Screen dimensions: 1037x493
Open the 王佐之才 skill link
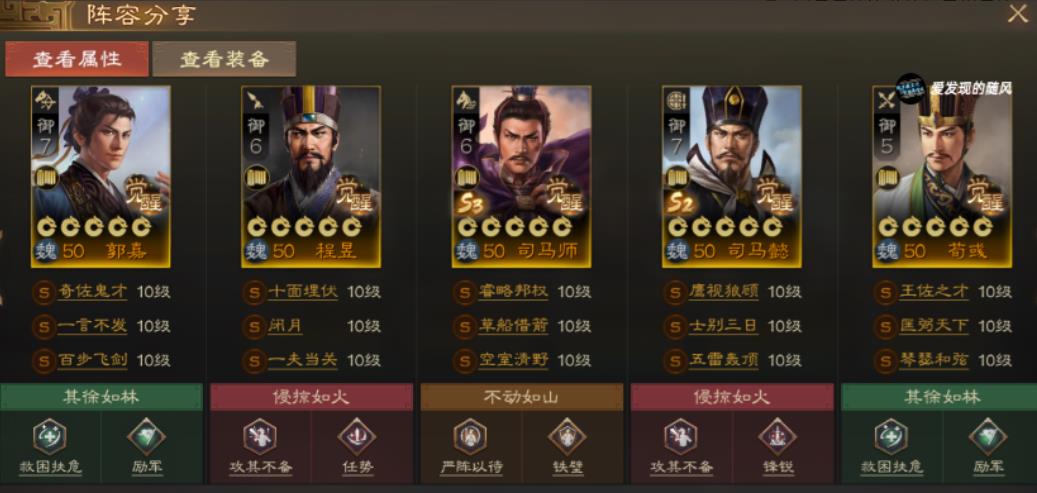click(x=933, y=291)
